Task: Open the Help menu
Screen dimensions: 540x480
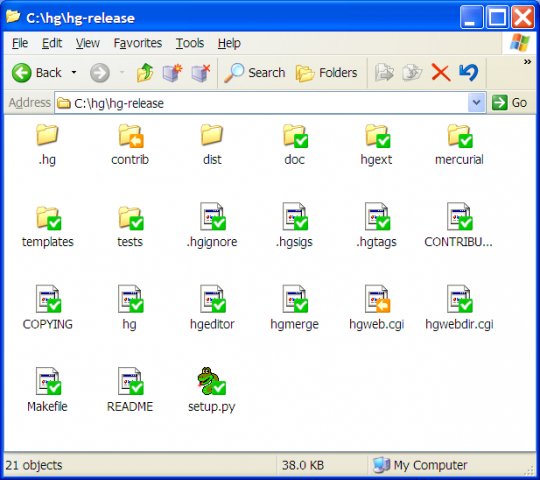Action: (229, 43)
